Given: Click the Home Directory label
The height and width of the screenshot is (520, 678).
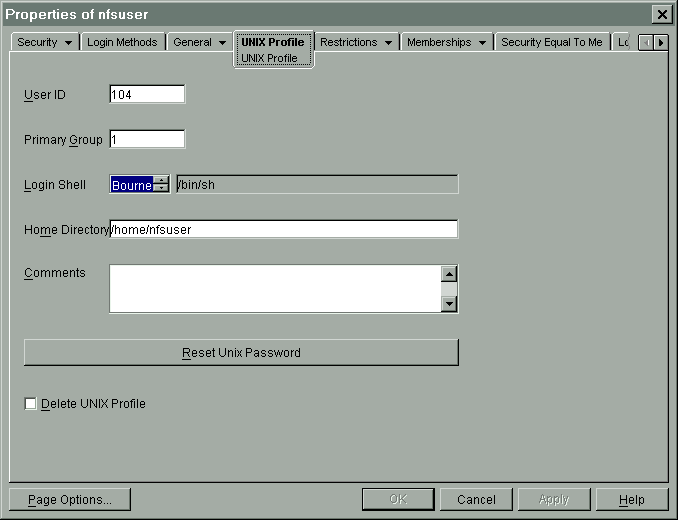Looking at the screenshot, I should point(67,230).
